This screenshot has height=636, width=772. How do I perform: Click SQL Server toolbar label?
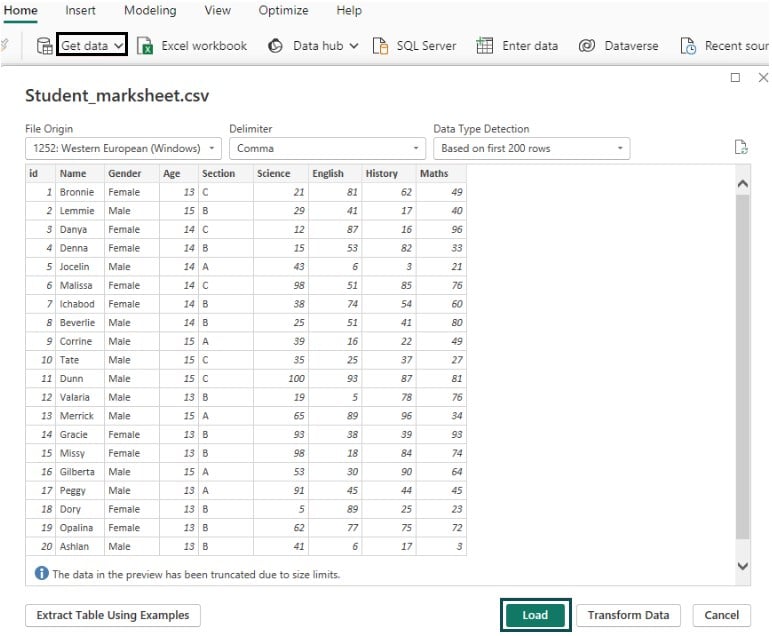click(426, 46)
